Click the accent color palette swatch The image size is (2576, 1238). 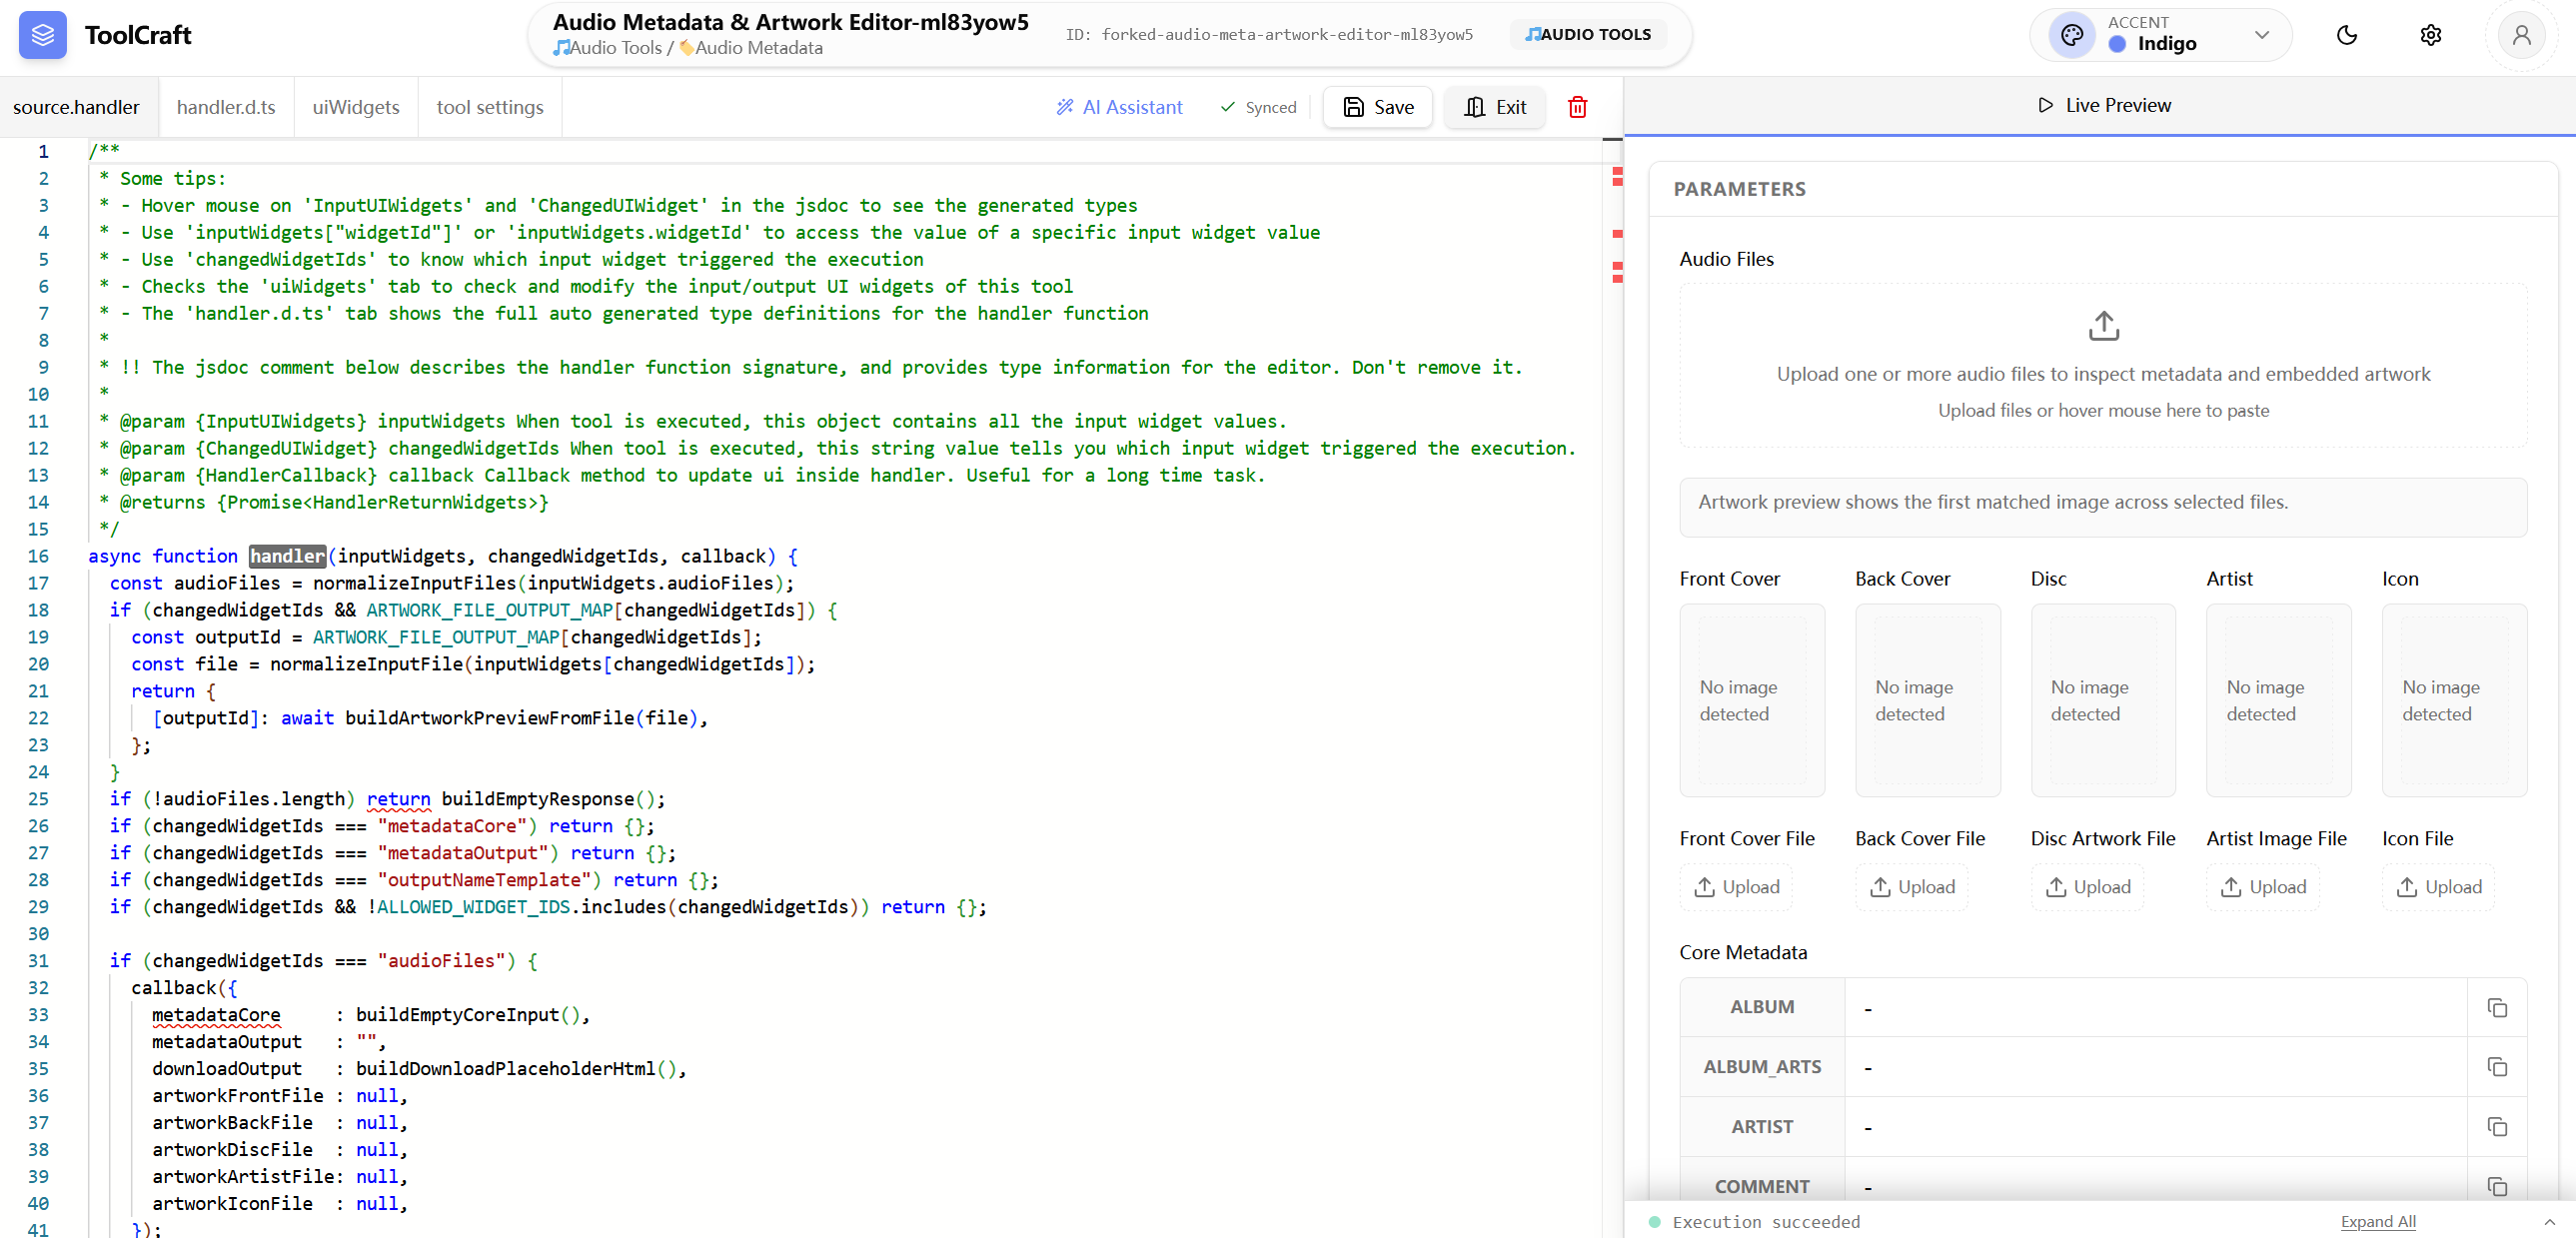coord(2071,35)
